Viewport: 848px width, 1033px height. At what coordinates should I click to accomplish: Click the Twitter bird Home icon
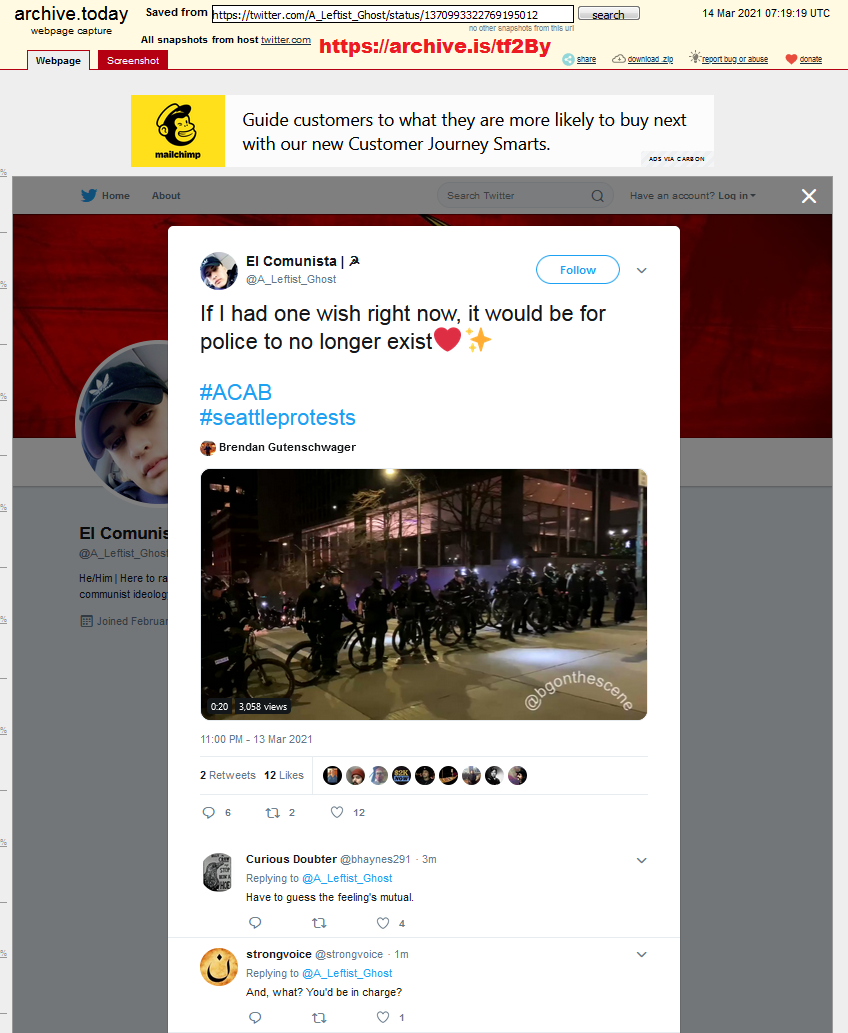point(89,196)
